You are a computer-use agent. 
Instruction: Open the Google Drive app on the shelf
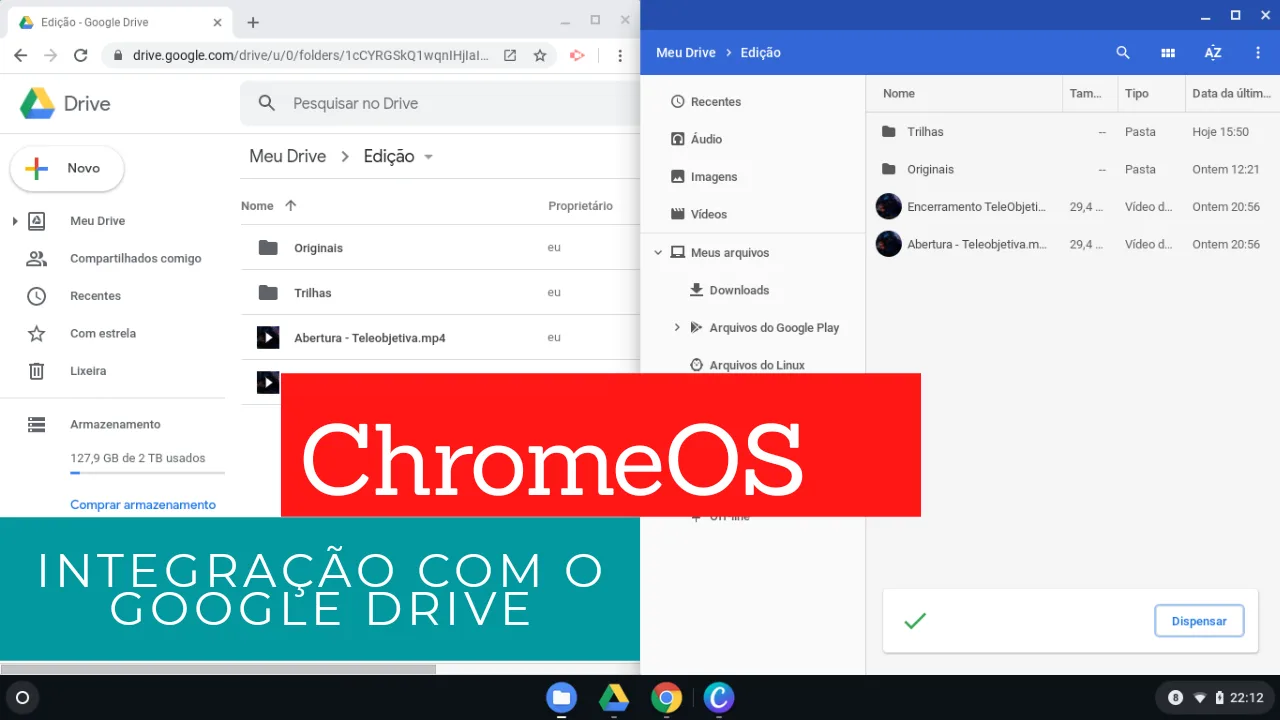(x=614, y=697)
